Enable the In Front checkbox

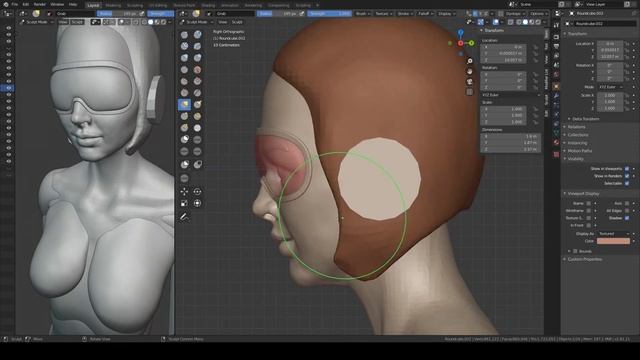[x=589, y=225]
